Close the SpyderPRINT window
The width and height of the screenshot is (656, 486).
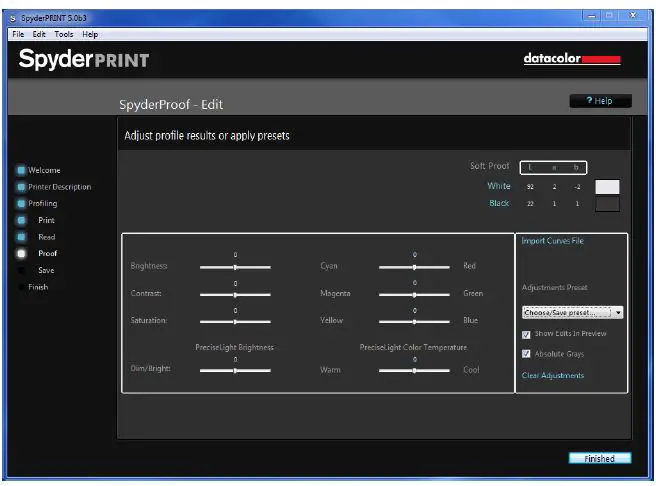[633, 16]
